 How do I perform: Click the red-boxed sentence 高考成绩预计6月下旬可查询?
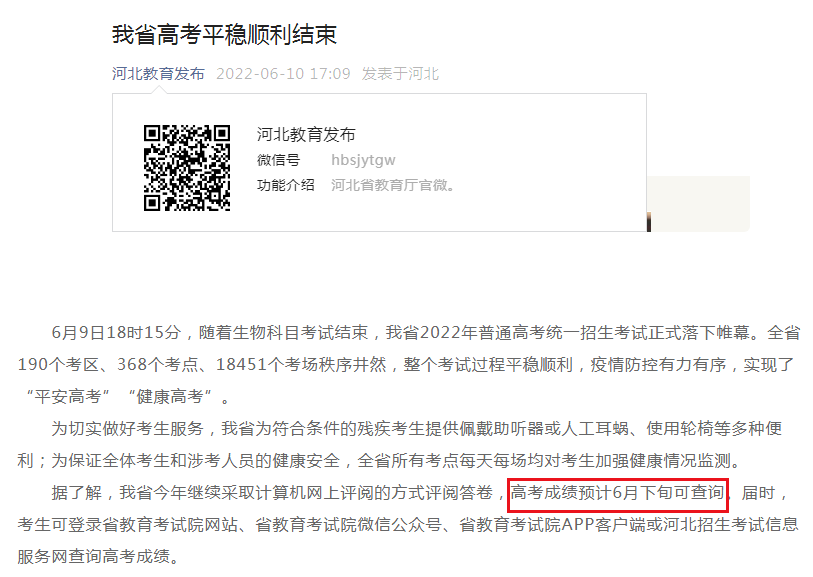pyautogui.click(x=618, y=493)
